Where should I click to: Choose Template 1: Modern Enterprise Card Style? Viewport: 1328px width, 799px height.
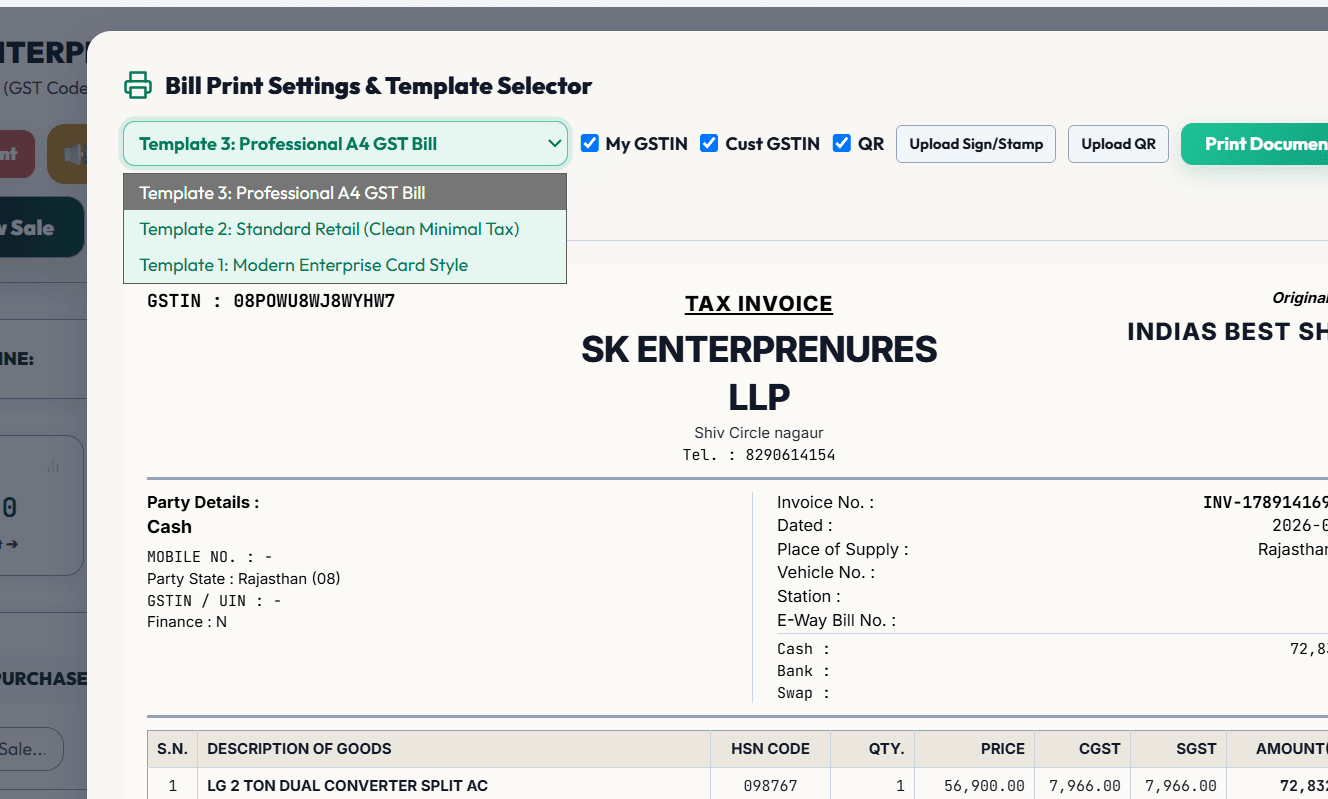coord(345,265)
